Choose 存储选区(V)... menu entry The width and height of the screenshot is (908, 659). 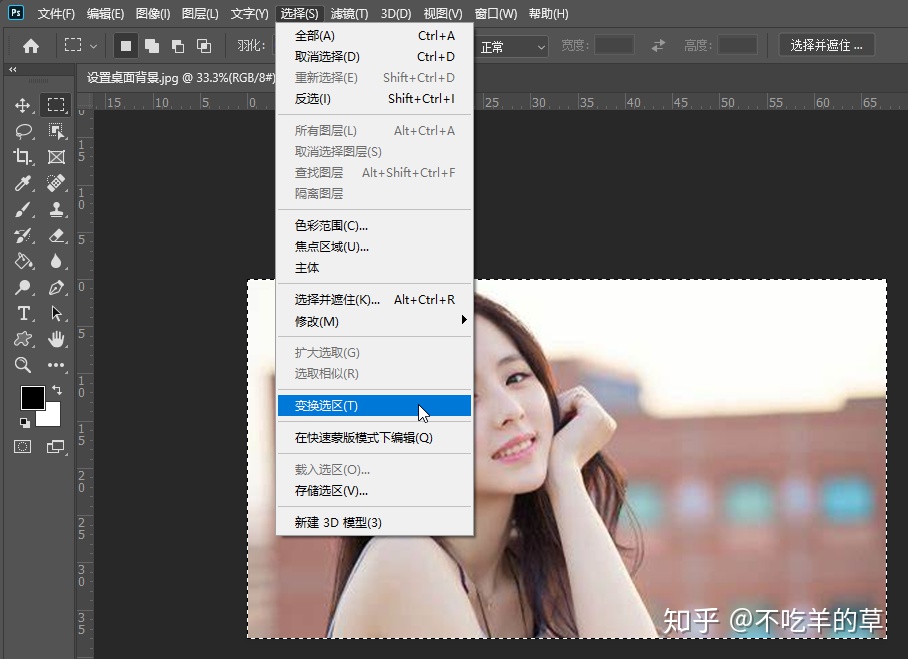374,491
